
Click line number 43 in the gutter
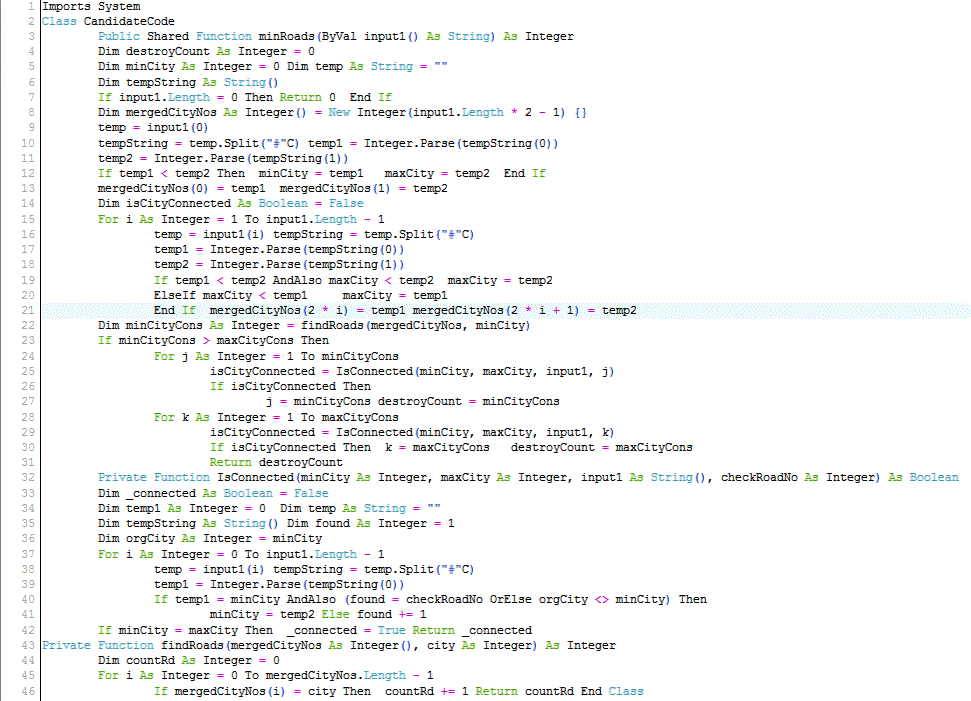(29, 645)
